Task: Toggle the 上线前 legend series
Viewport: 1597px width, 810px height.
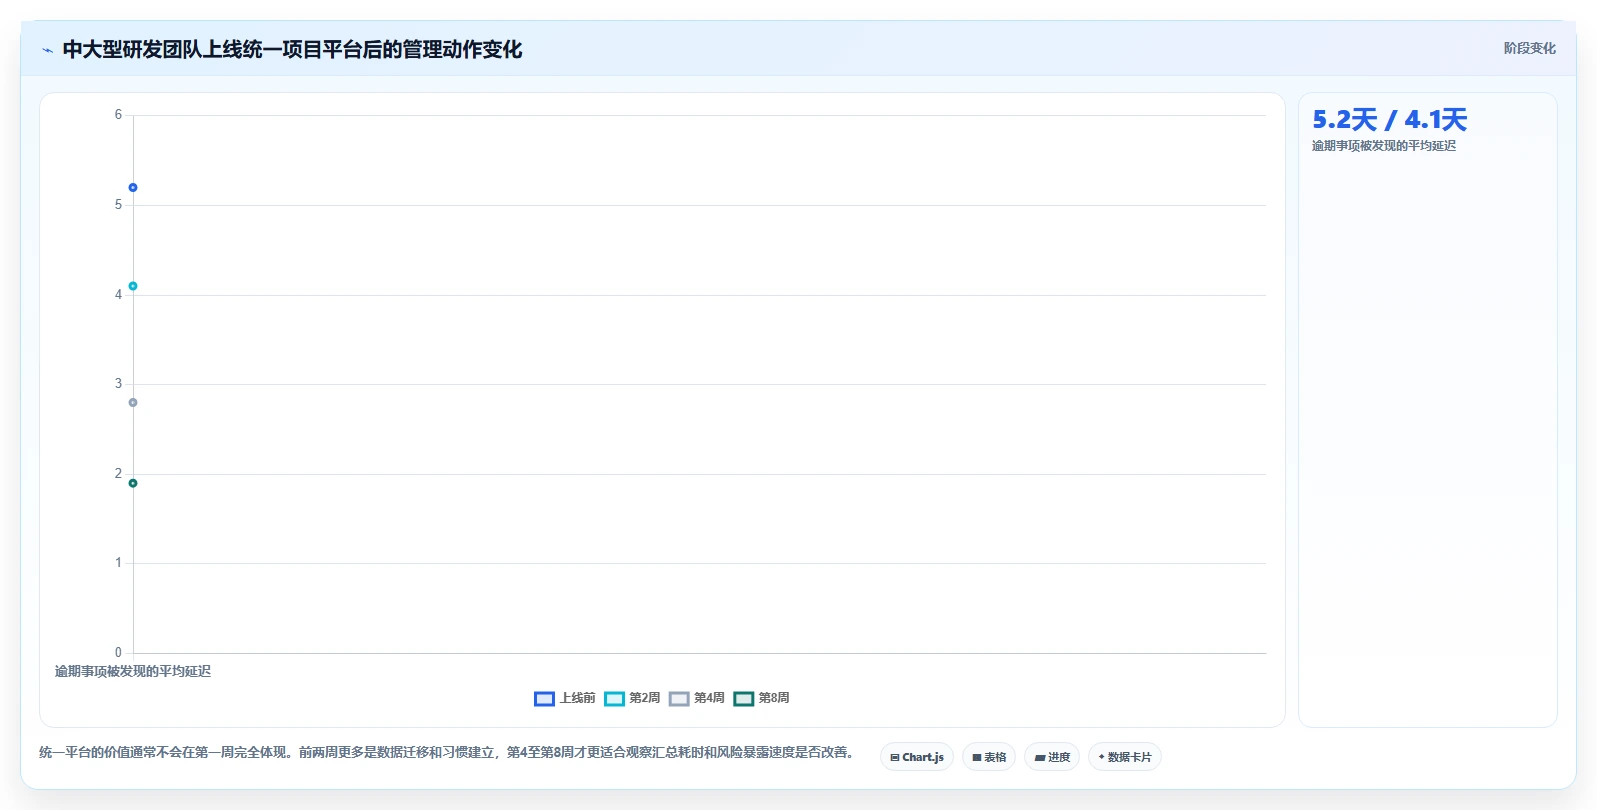Action: pos(565,698)
